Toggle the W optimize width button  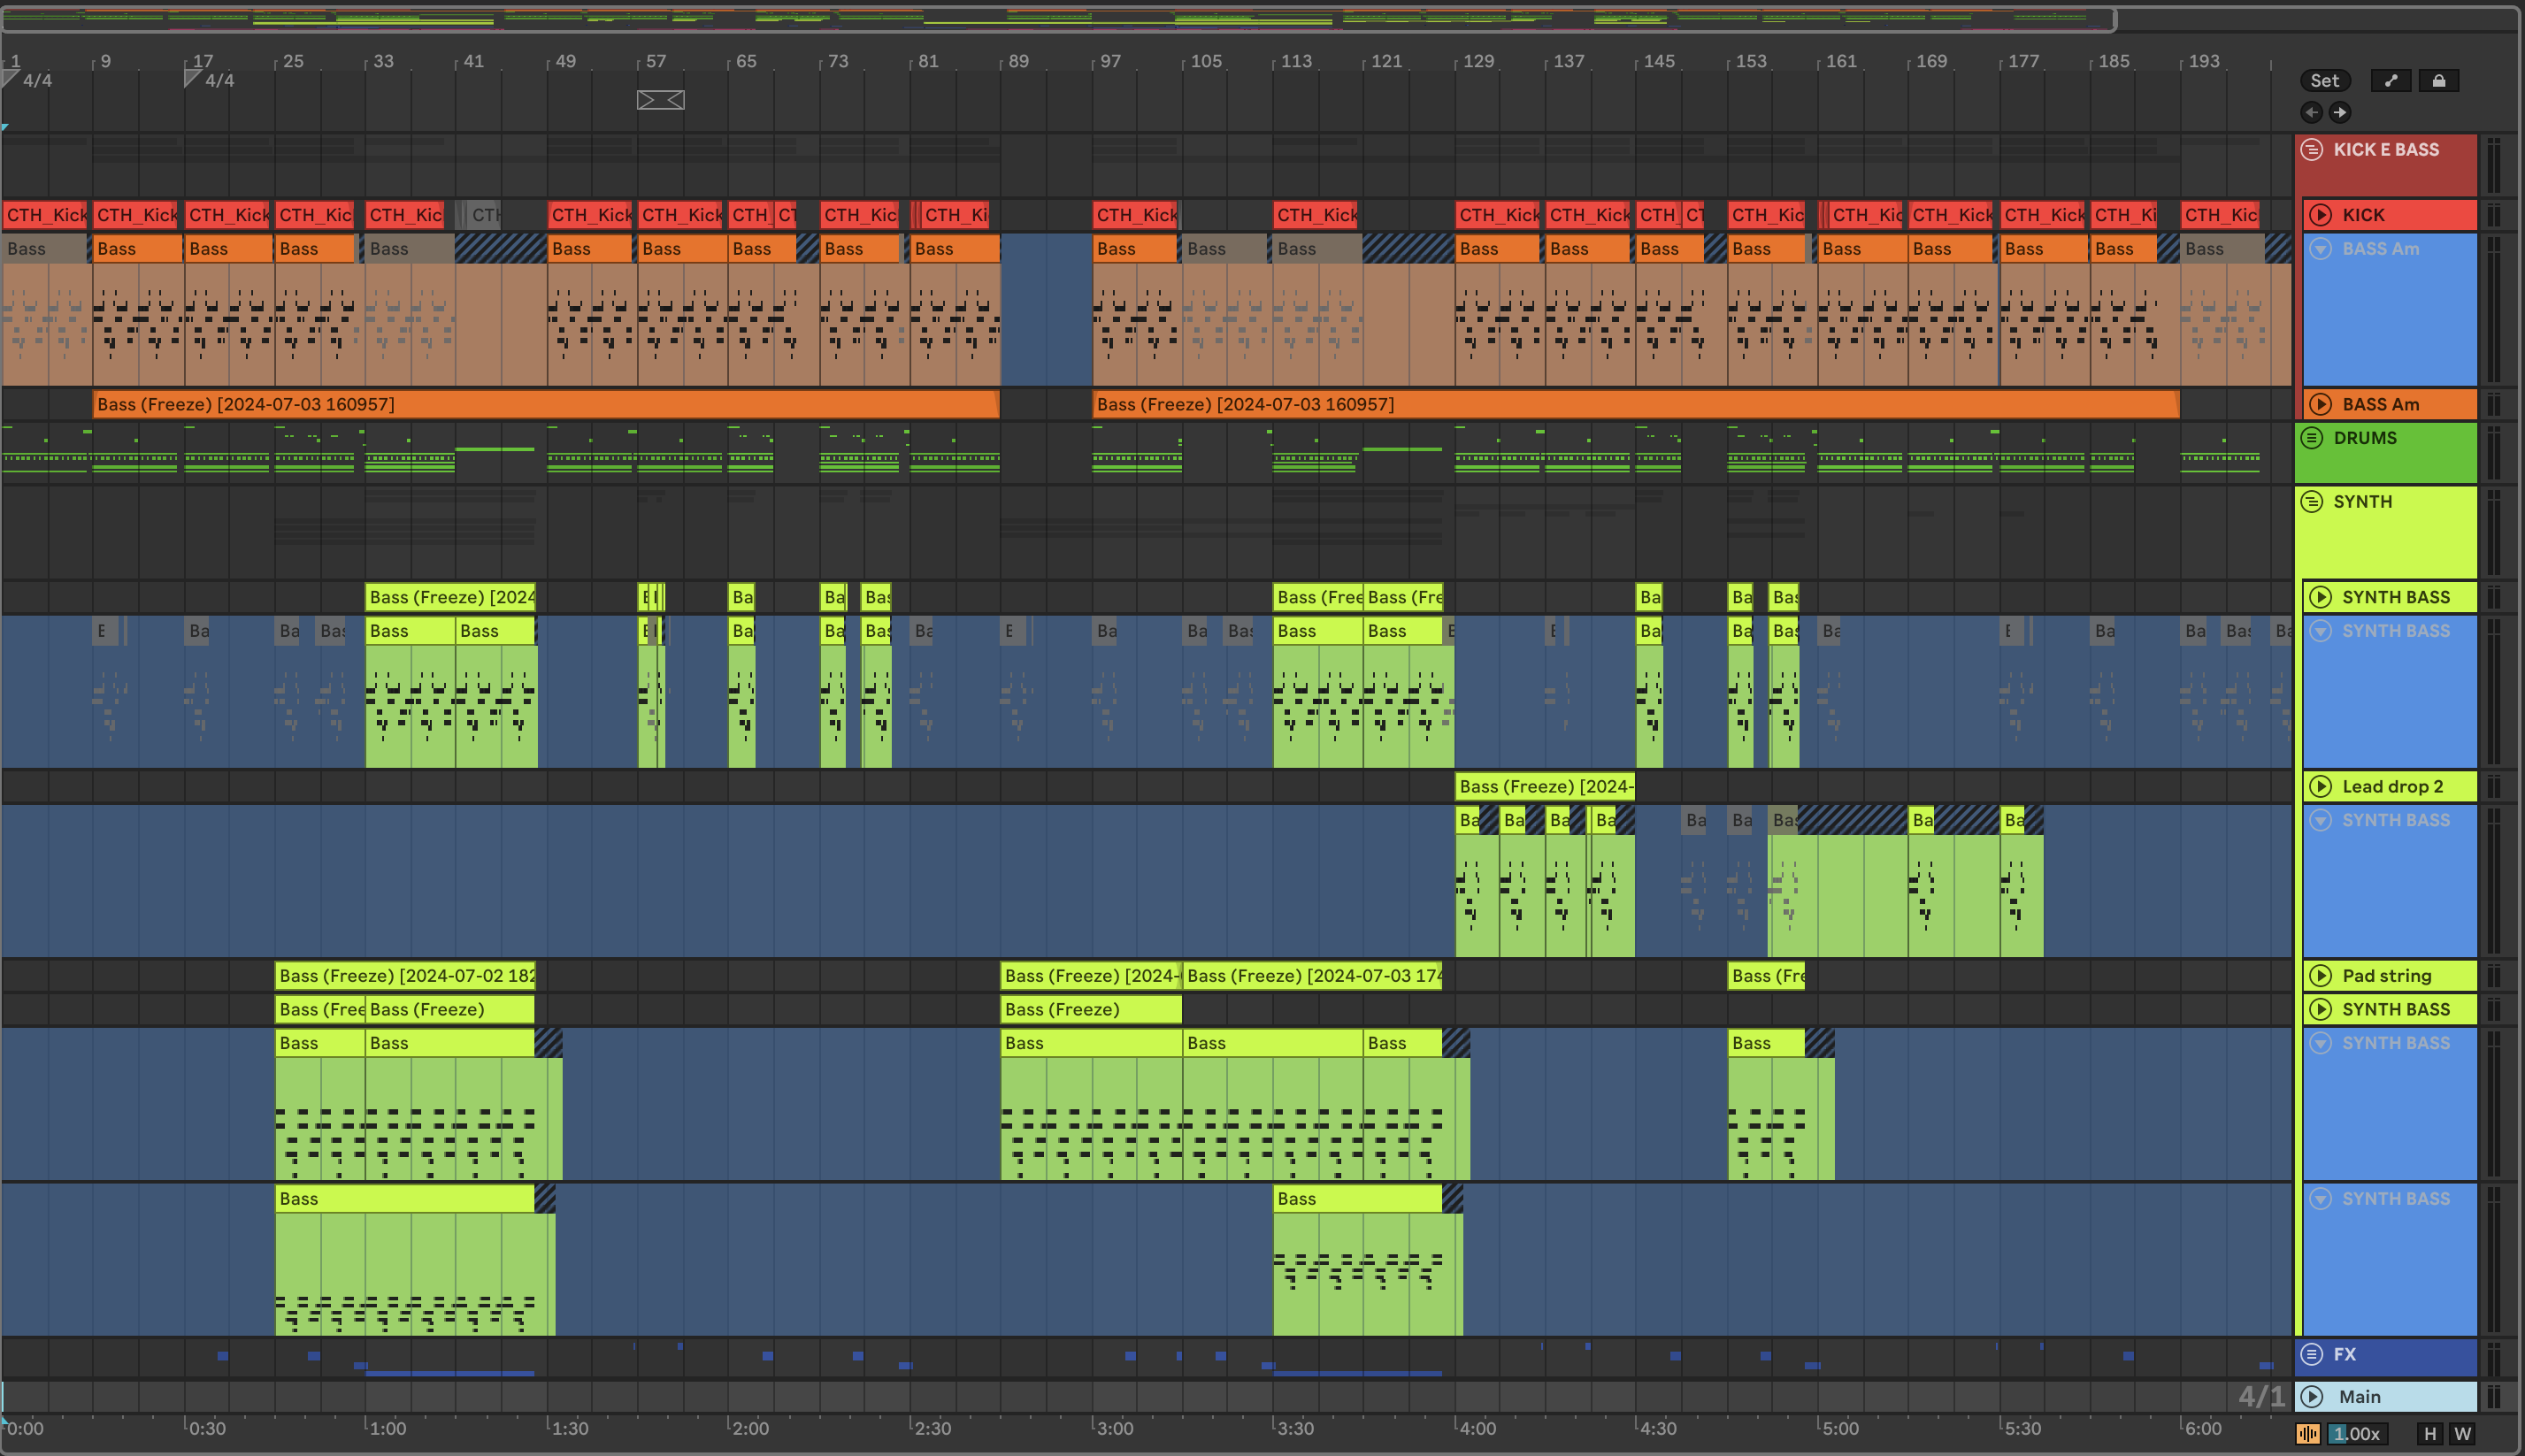pos(2462,1433)
